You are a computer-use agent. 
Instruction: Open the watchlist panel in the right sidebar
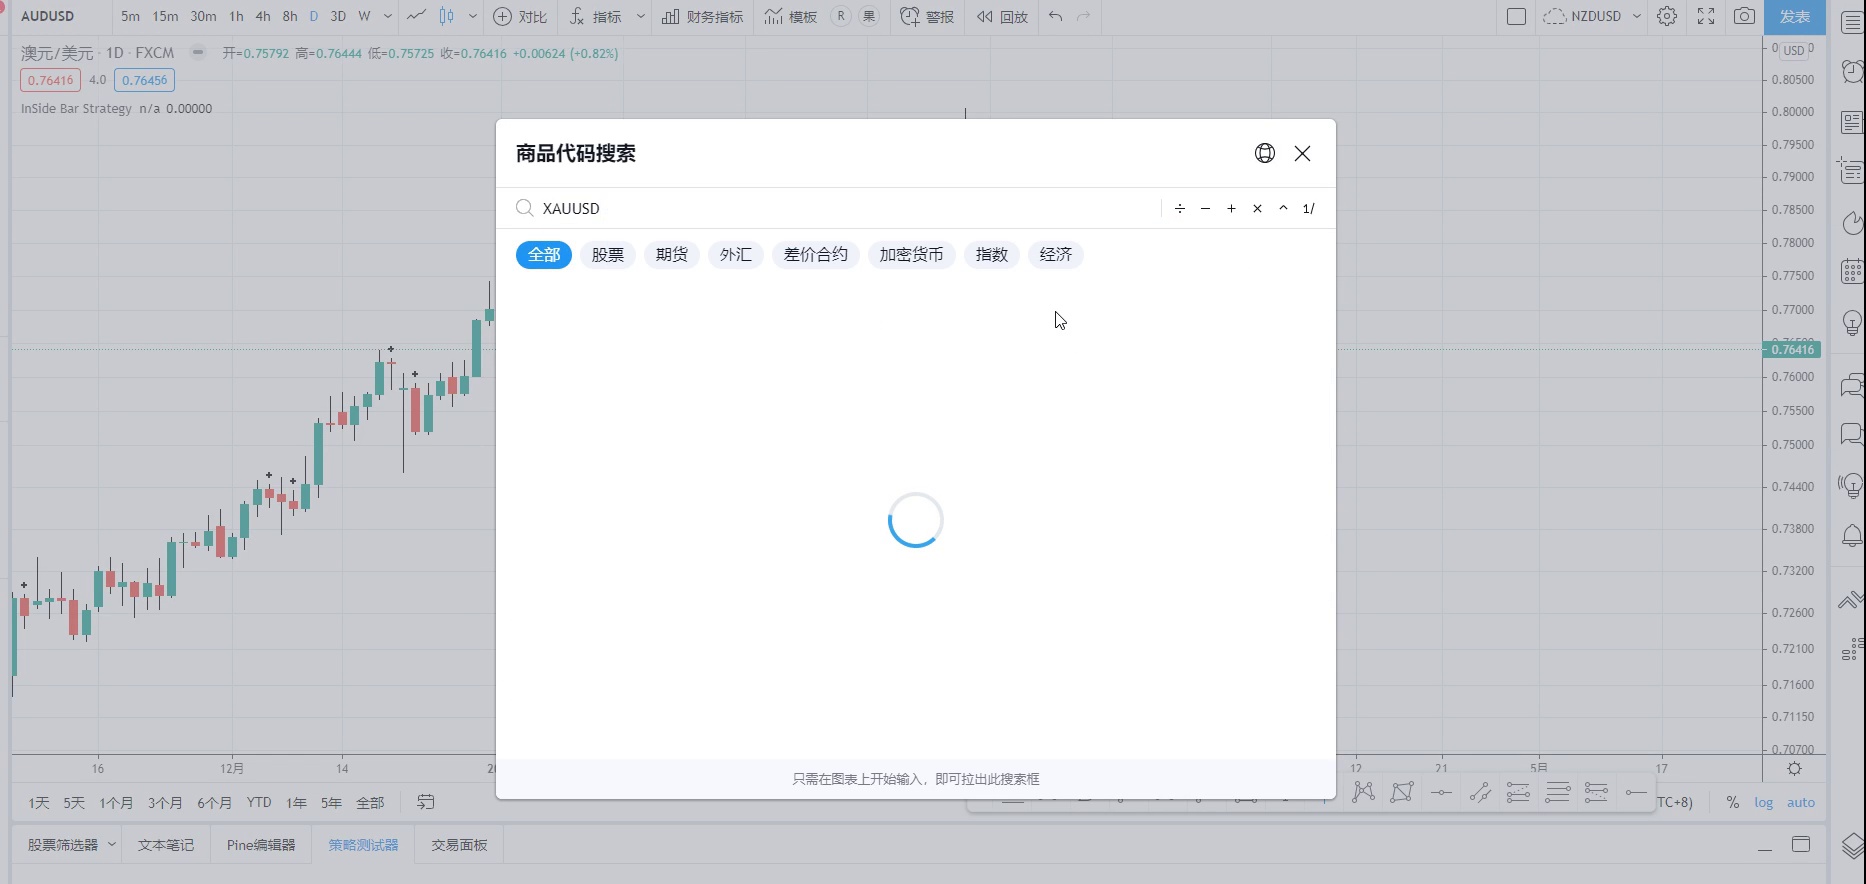click(1852, 21)
